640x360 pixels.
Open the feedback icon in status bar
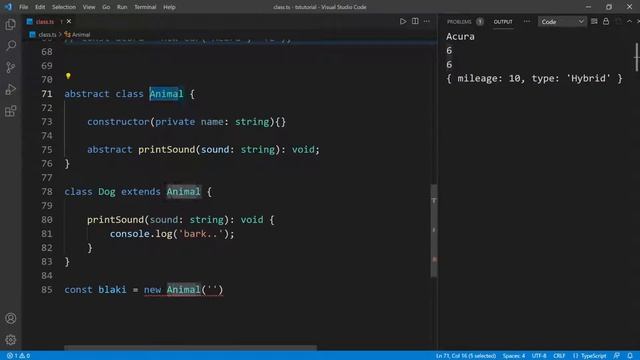point(617,356)
